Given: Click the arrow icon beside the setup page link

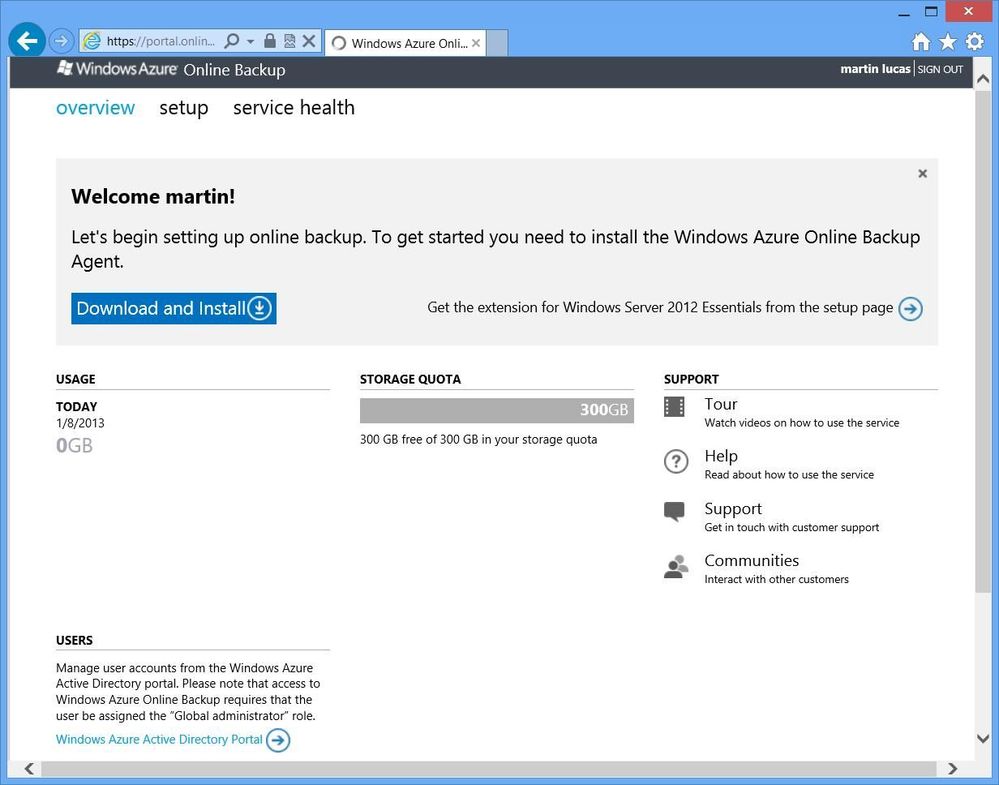Looking at the screenshot, I should (x=910, y=309).
